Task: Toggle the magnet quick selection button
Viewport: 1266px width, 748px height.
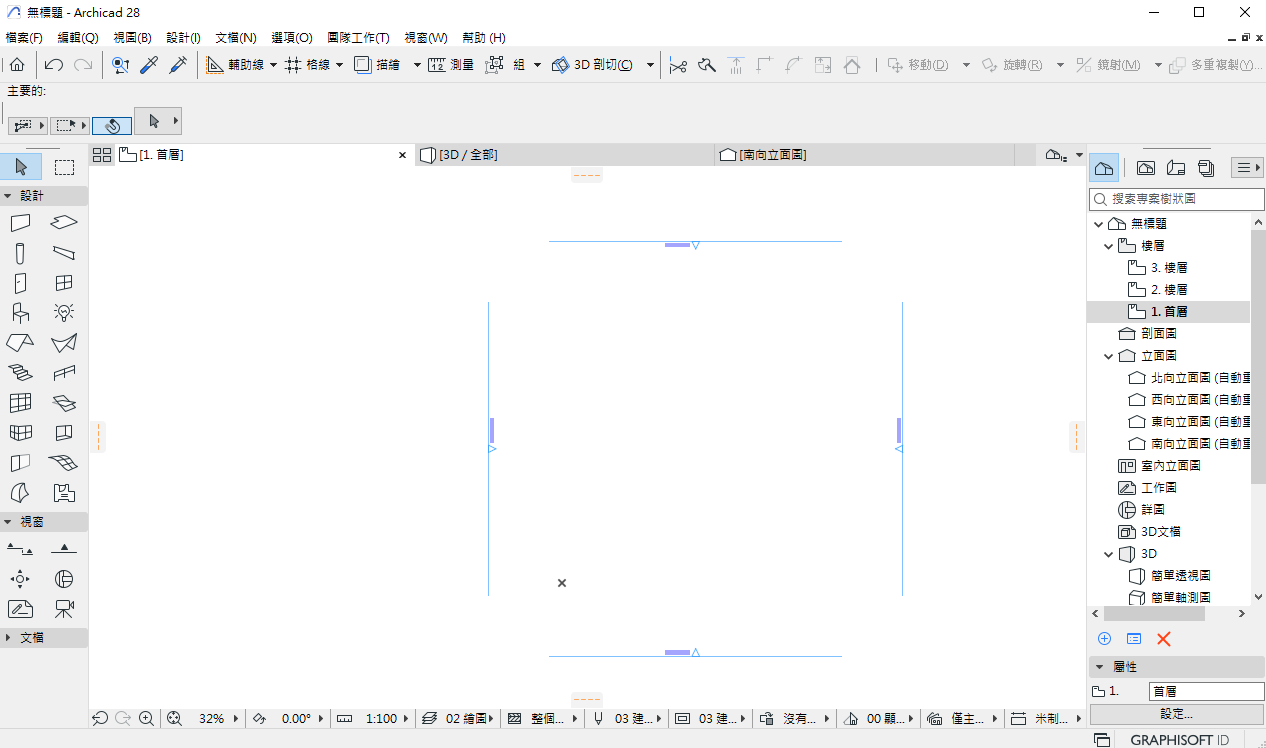Action: (112, 125)
